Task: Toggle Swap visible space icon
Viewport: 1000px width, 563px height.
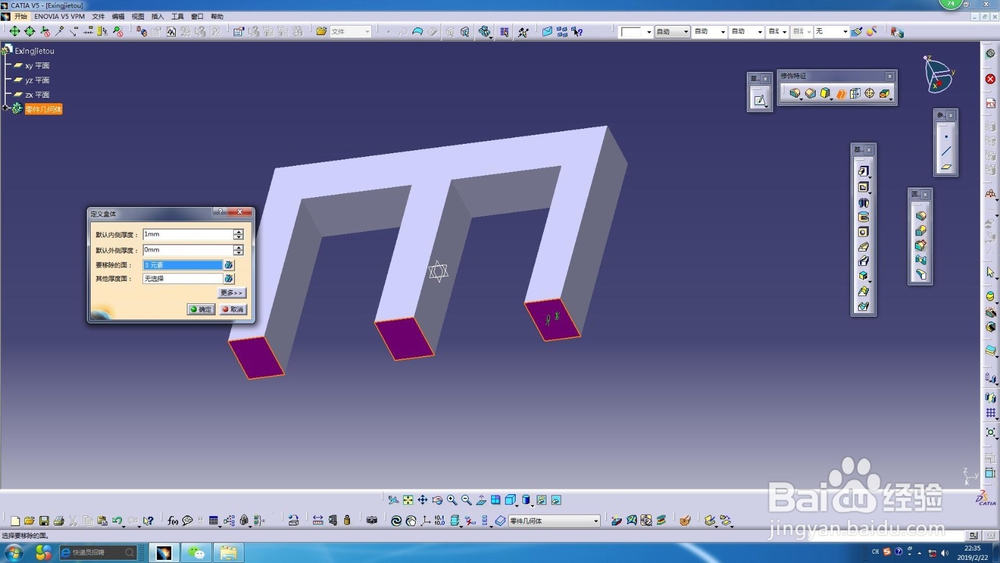Action: click(x=556, y=501)
